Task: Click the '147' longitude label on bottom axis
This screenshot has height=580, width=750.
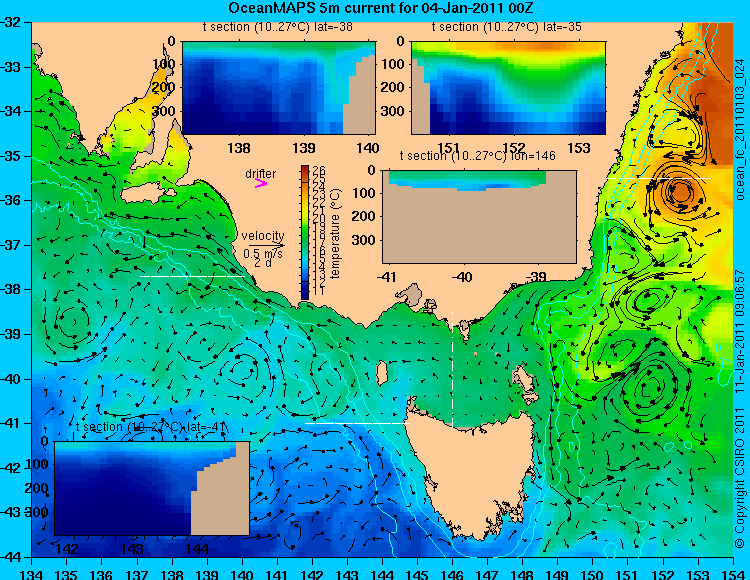Action: 487,573
